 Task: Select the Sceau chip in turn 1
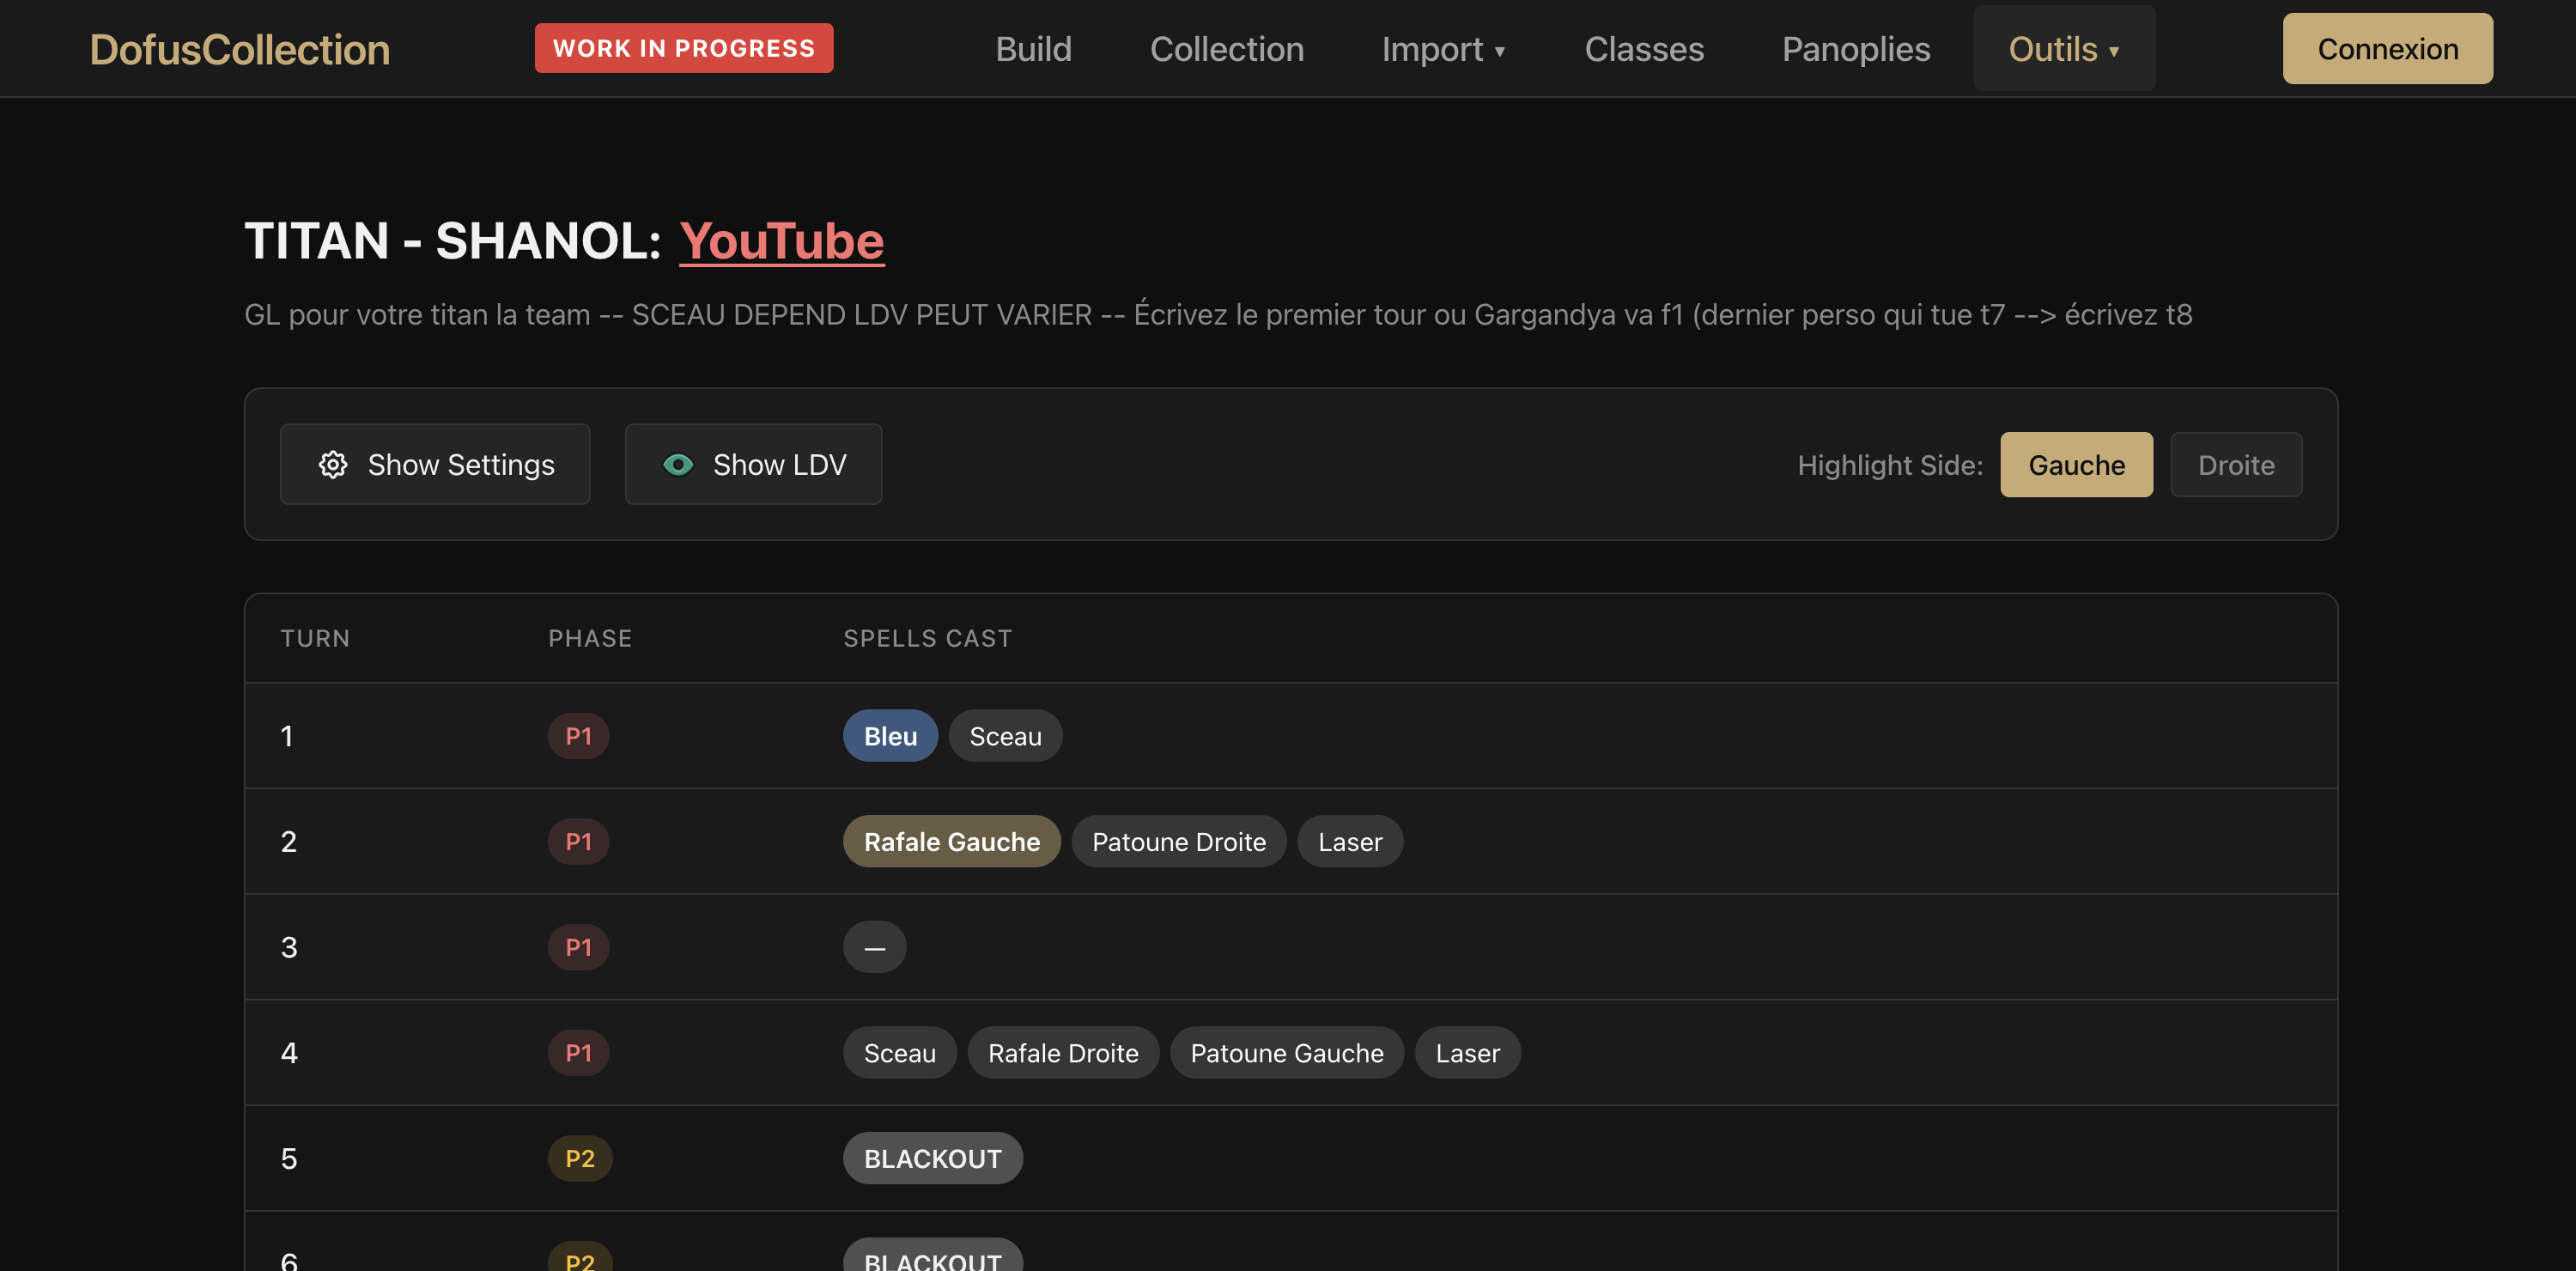click(x=1005, y=736)
